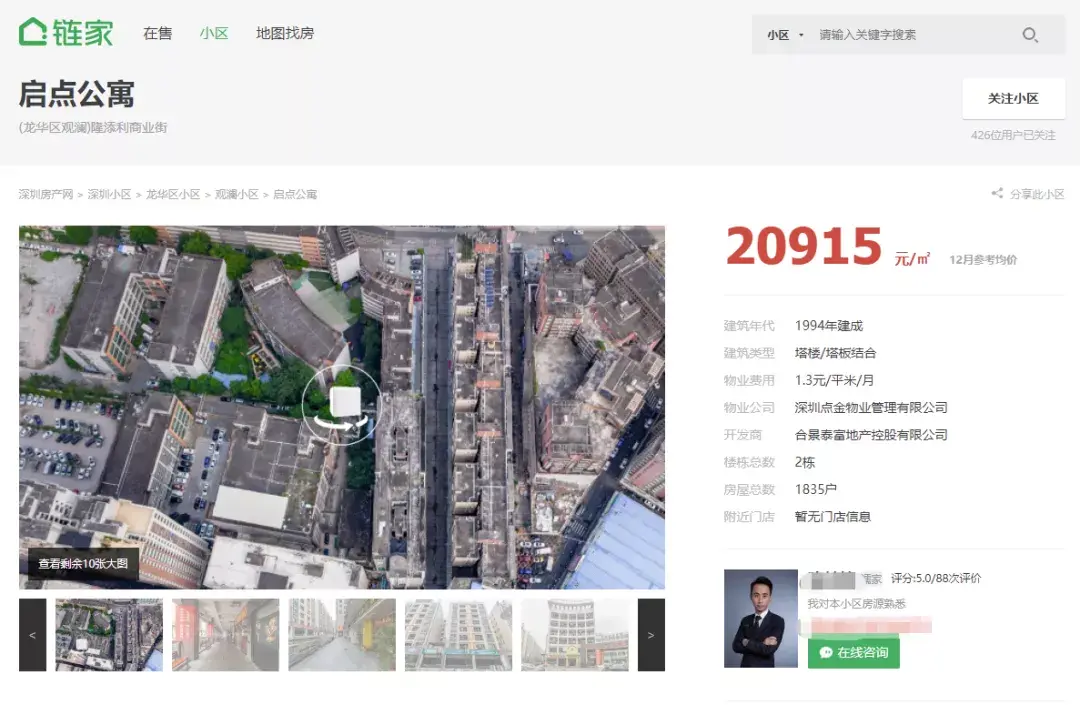Navigate to 观澜小区 breadcrumb
Viewport: 1080px width, 705px height.
tap(237, 194)
